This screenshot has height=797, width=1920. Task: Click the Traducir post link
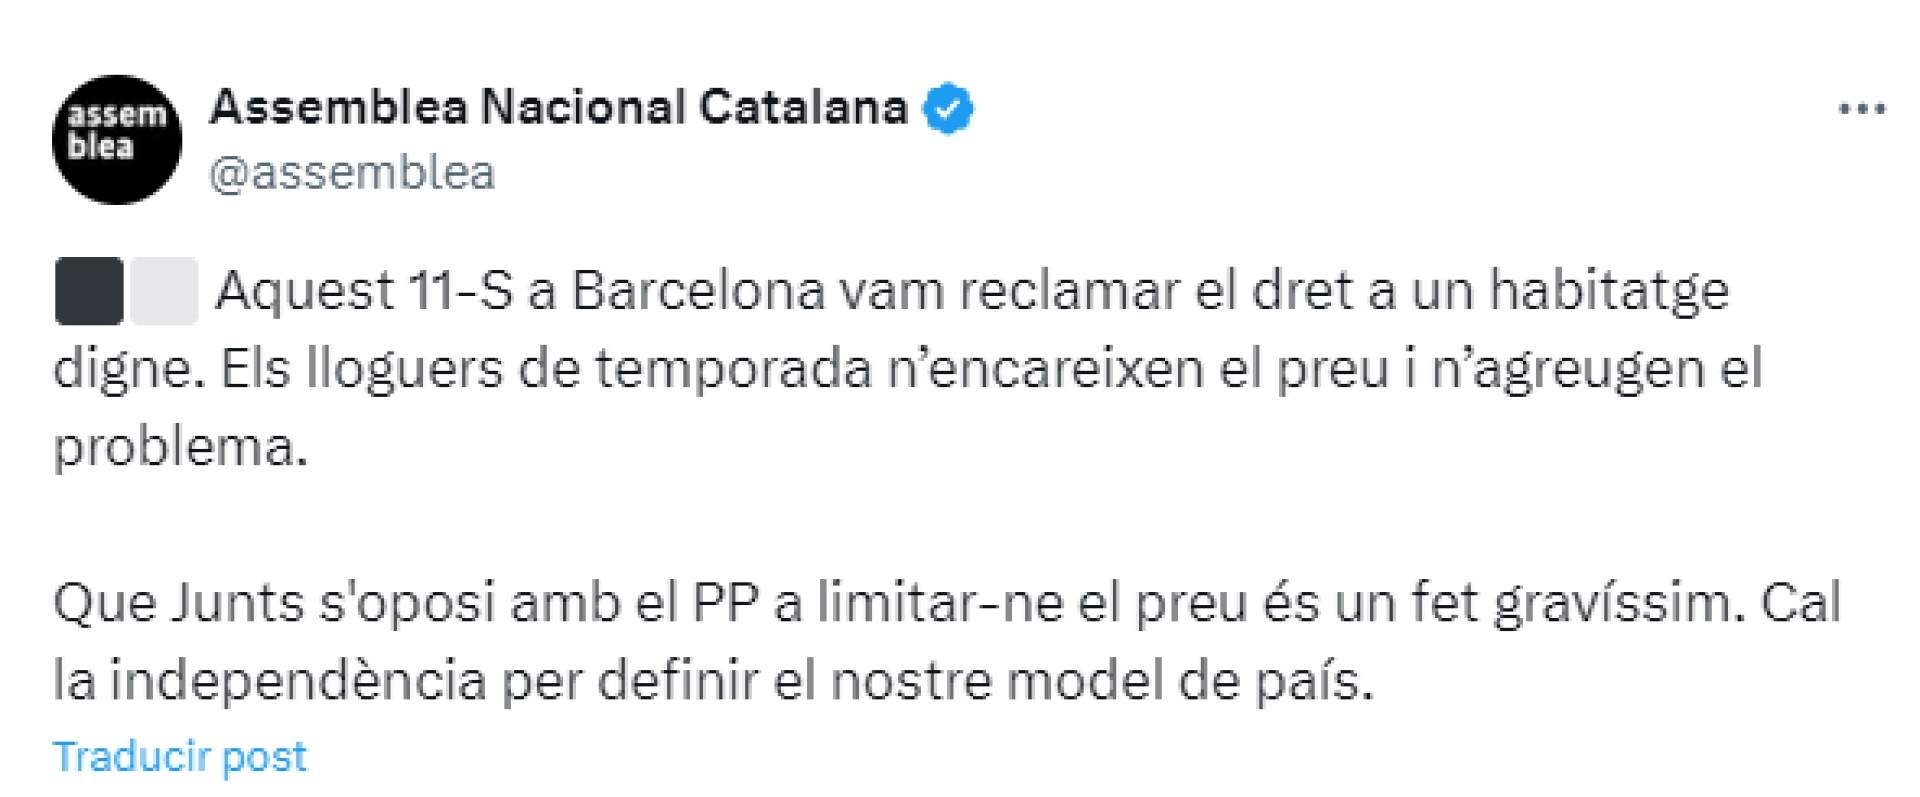point(180,757)
